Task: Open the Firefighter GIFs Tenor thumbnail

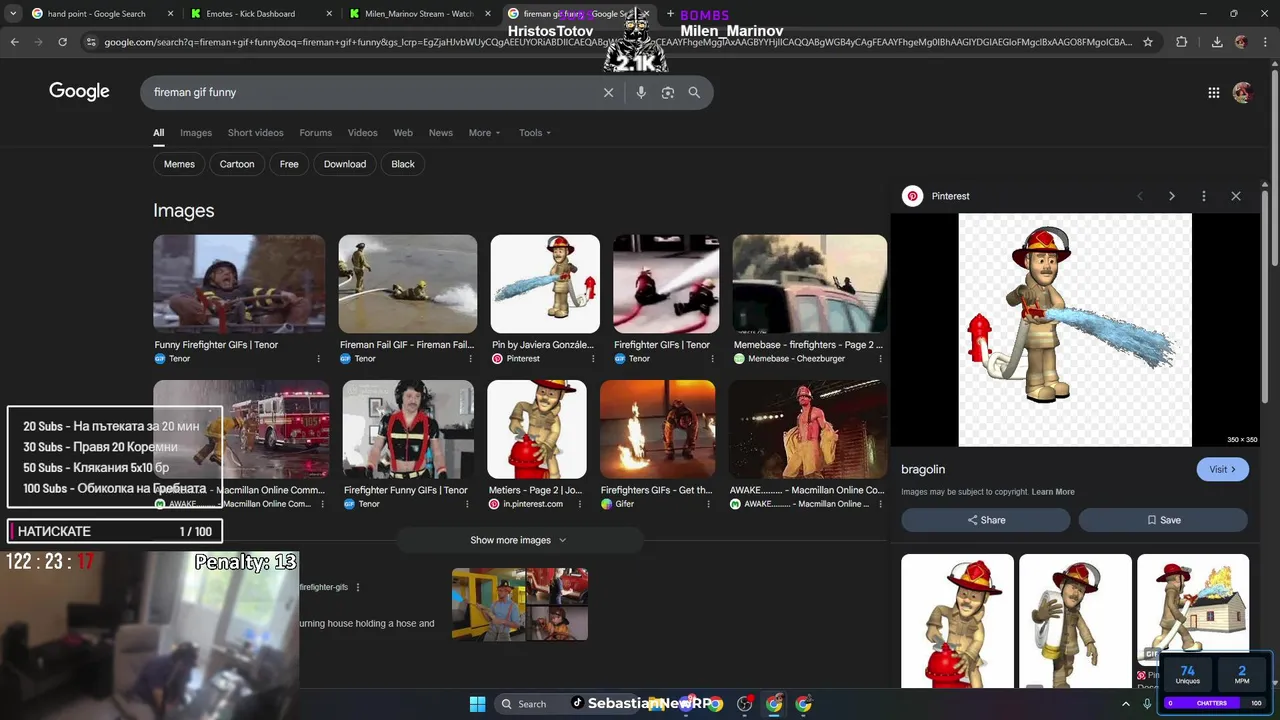Action: 666,284
